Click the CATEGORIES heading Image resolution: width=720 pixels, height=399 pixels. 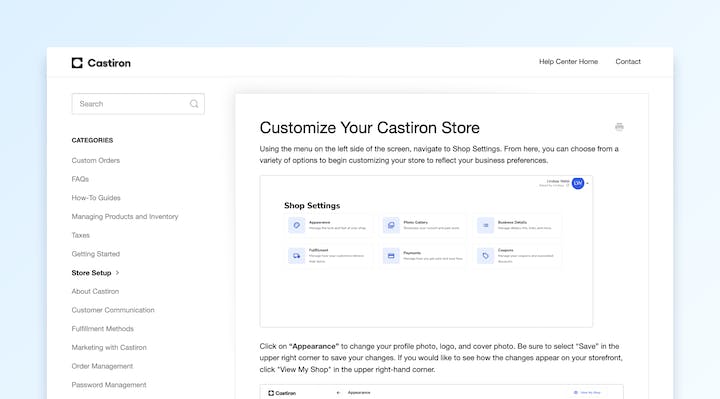point(92,140)
